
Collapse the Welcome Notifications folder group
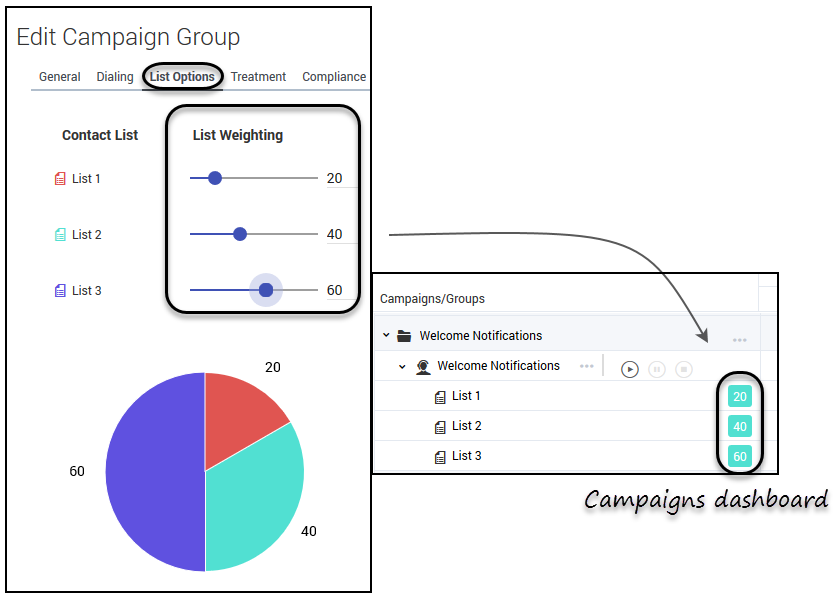pos(386,336)
